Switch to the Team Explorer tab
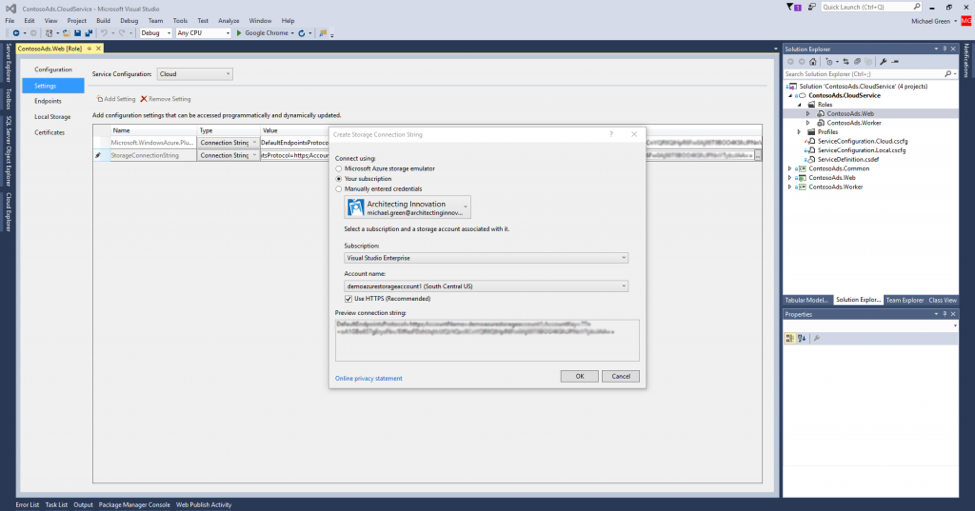This screenshot has width=975, height=511. click(904, 300)
